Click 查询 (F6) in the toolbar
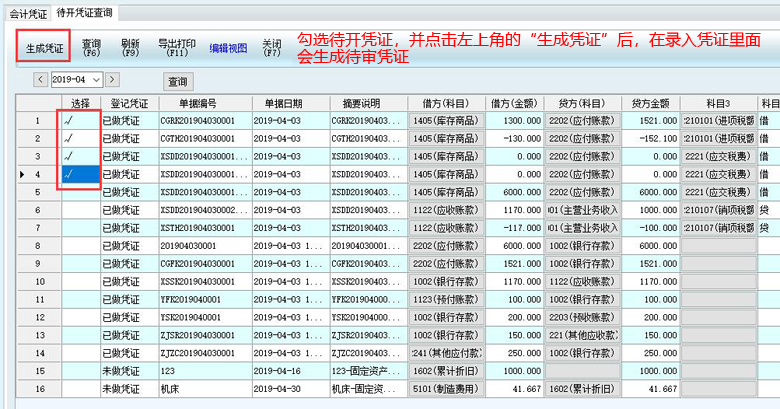 (91, 48)
